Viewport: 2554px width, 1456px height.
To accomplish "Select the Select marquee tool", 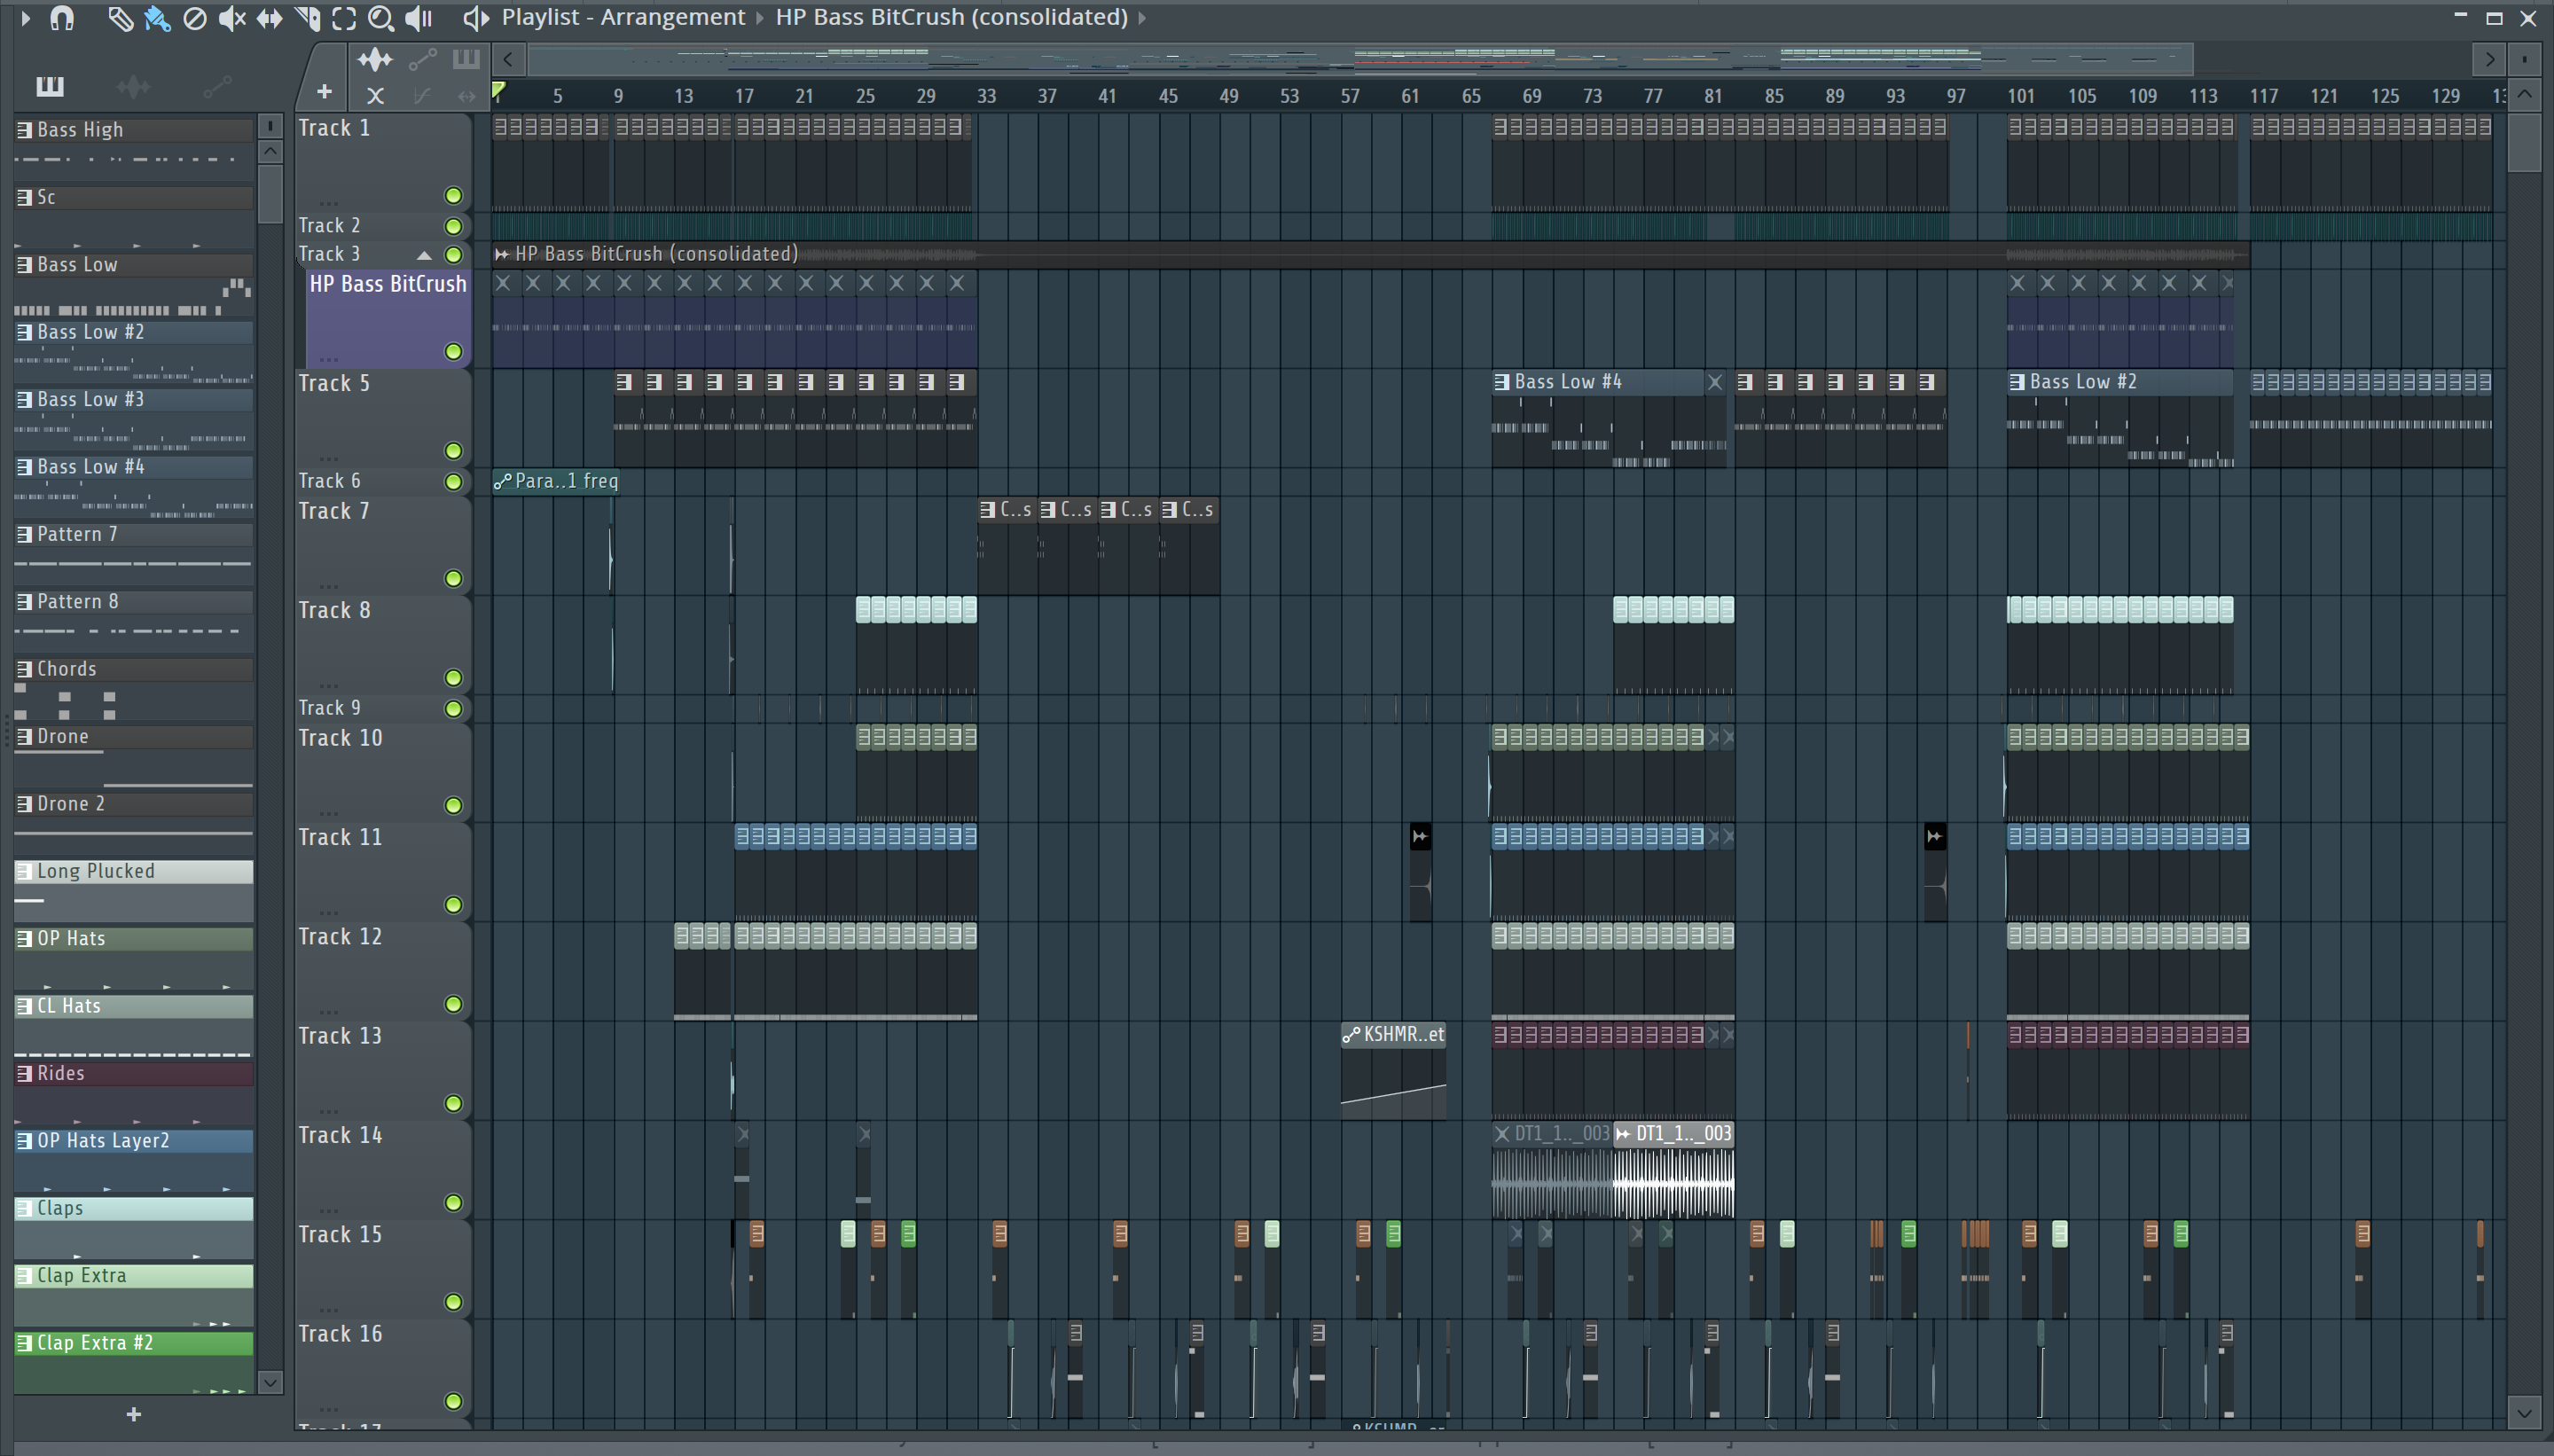I will [x=344, y=18].
